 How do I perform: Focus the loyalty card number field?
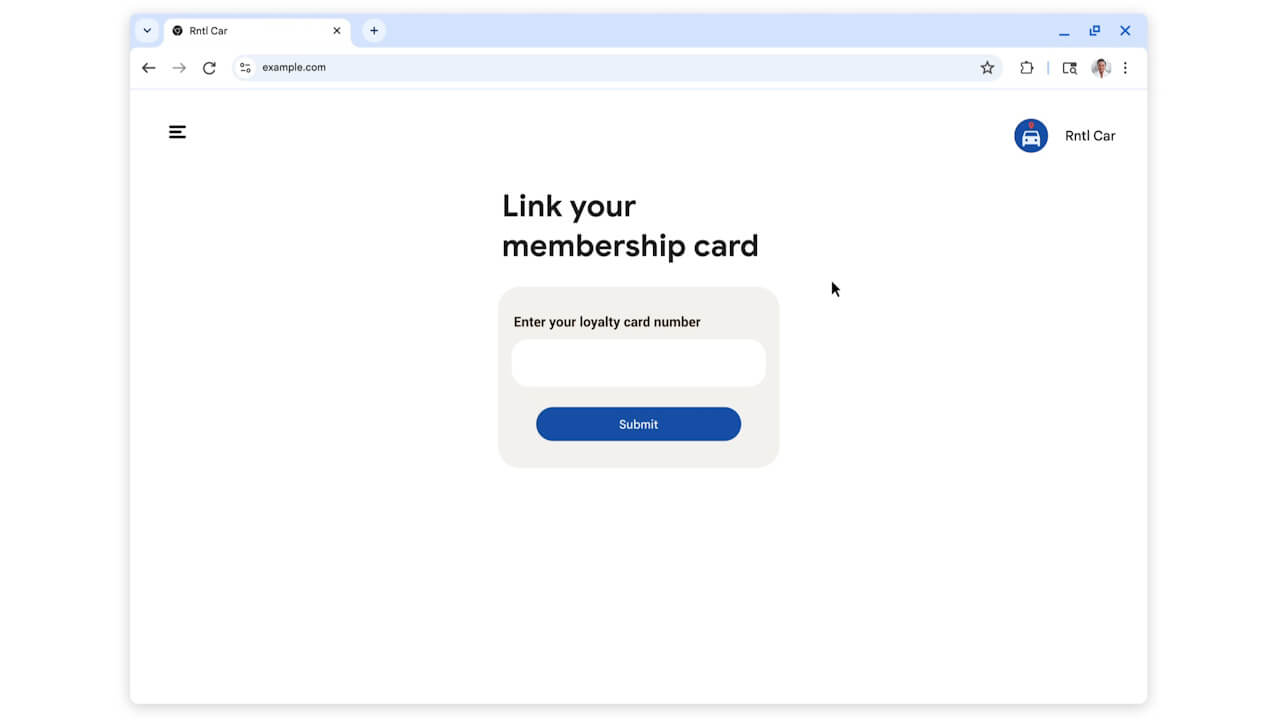click(638, 363)
